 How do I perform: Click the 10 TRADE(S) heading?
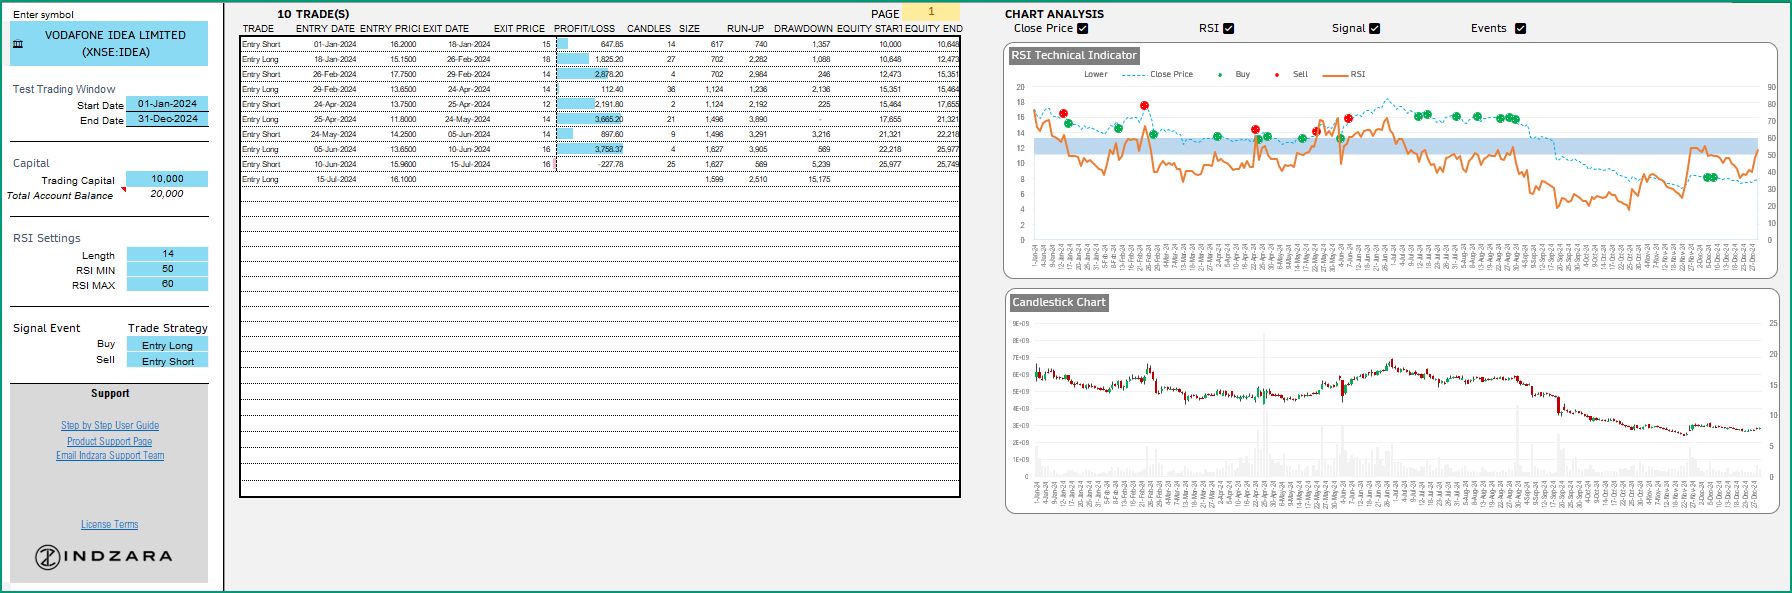[313, 14]
